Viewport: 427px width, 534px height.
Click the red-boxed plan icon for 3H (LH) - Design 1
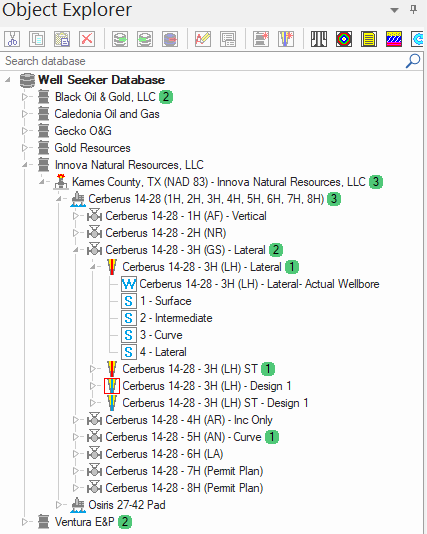112,386
